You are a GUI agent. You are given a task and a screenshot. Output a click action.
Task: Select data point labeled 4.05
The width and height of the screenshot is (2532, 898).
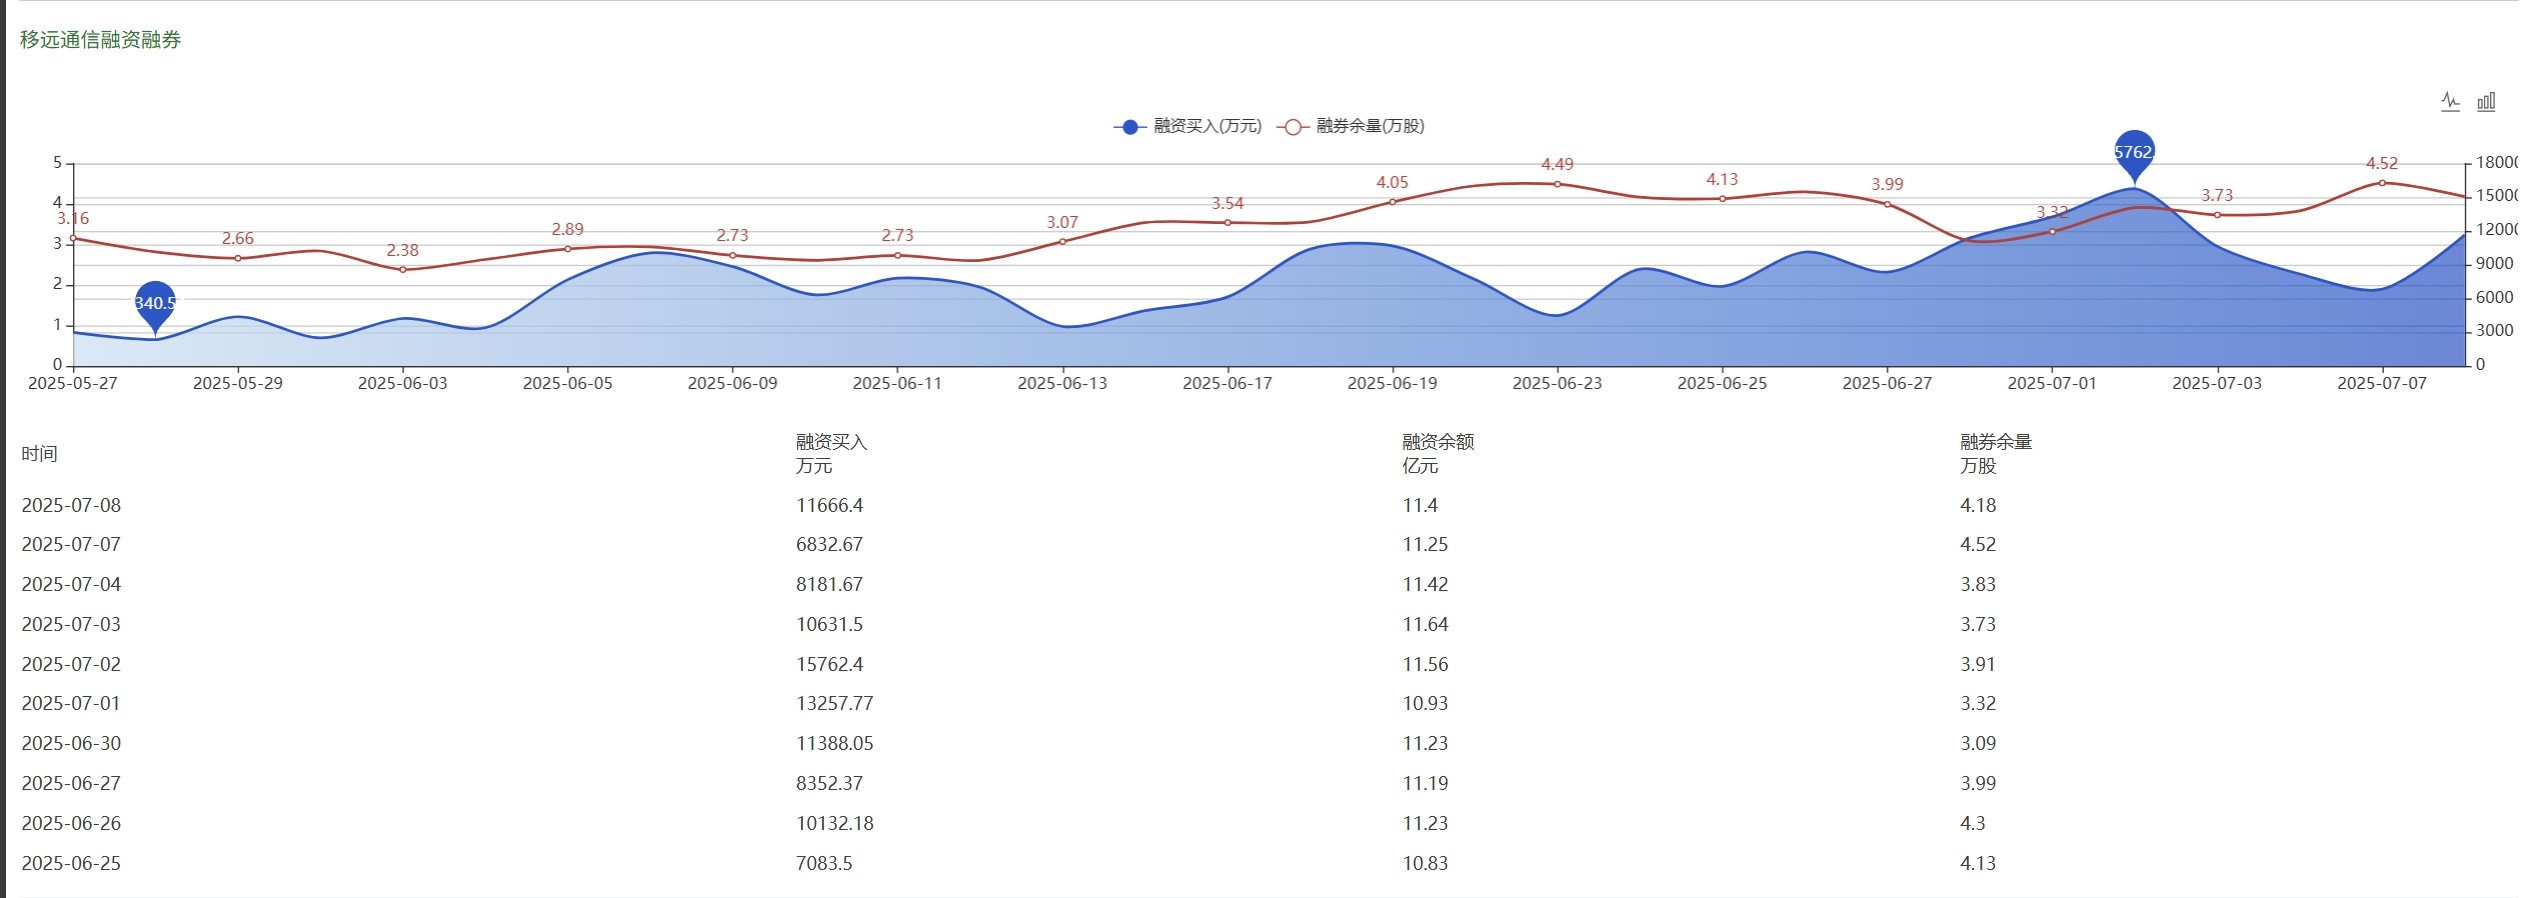point(1392,202)
